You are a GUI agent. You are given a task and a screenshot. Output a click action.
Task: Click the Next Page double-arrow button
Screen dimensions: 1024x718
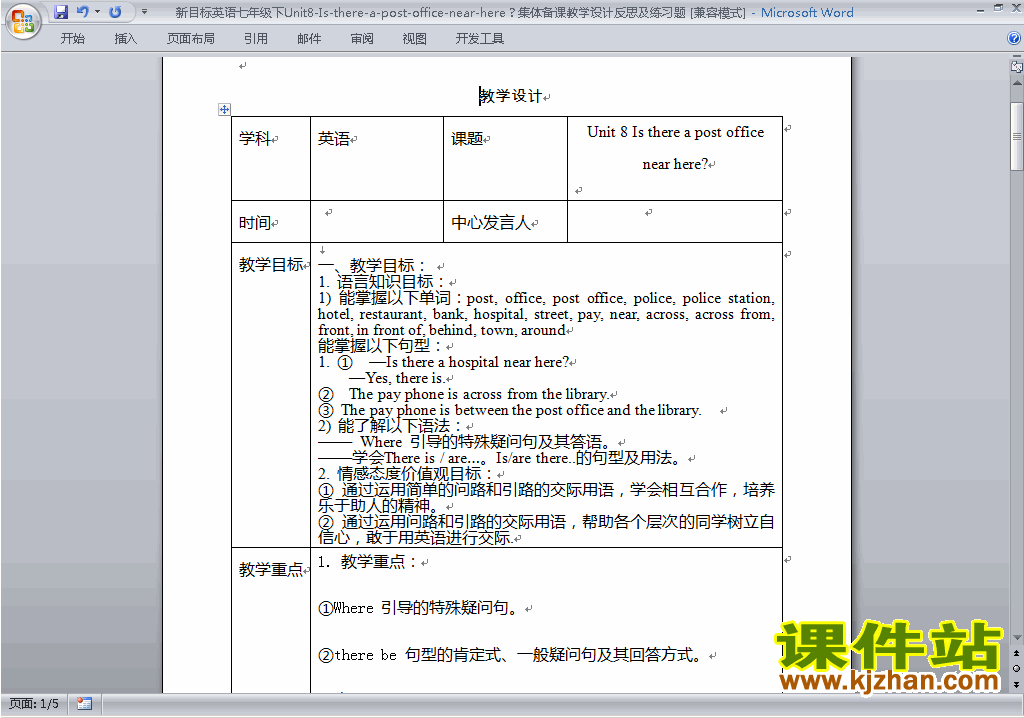1016,684
